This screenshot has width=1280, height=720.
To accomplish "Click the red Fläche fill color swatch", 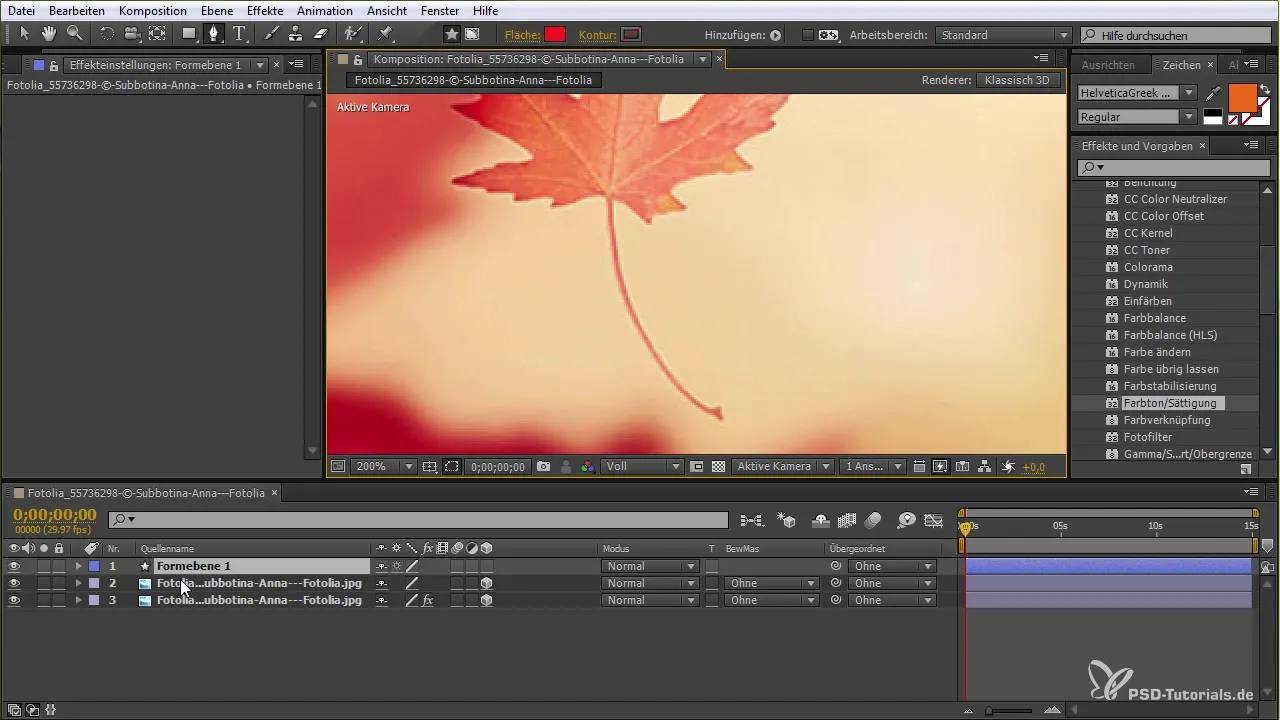I will (555, 35).
